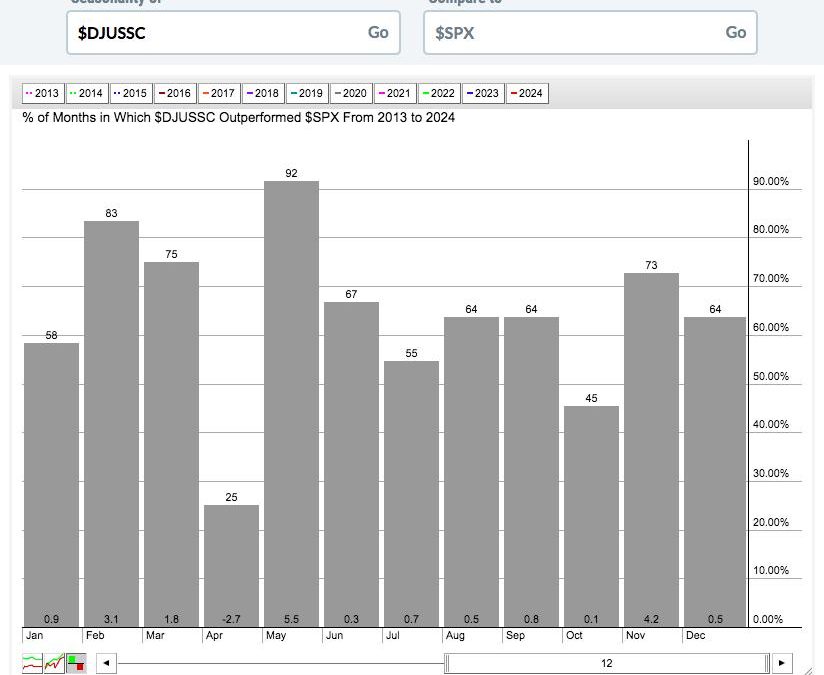Focus the $SPX compare-to input field
This screenshot has width=824, height=675.
click(x=590, y=33)
